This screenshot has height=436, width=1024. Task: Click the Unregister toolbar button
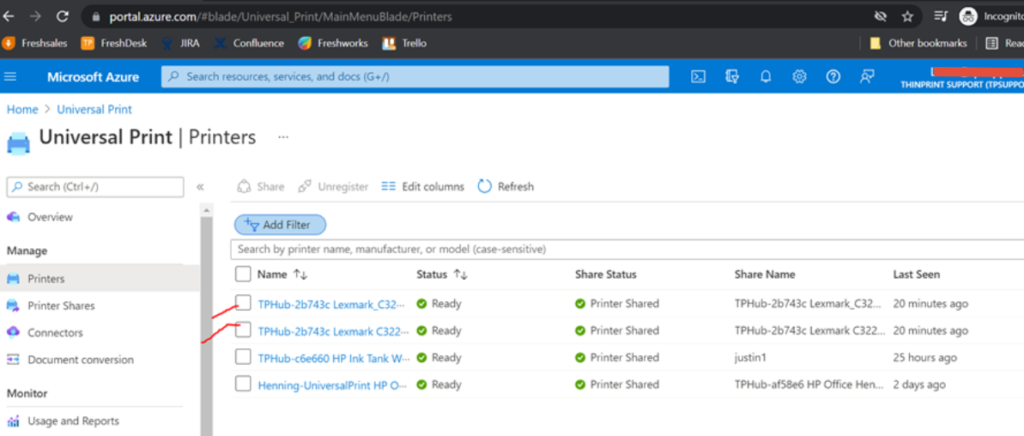coord(333,187)
